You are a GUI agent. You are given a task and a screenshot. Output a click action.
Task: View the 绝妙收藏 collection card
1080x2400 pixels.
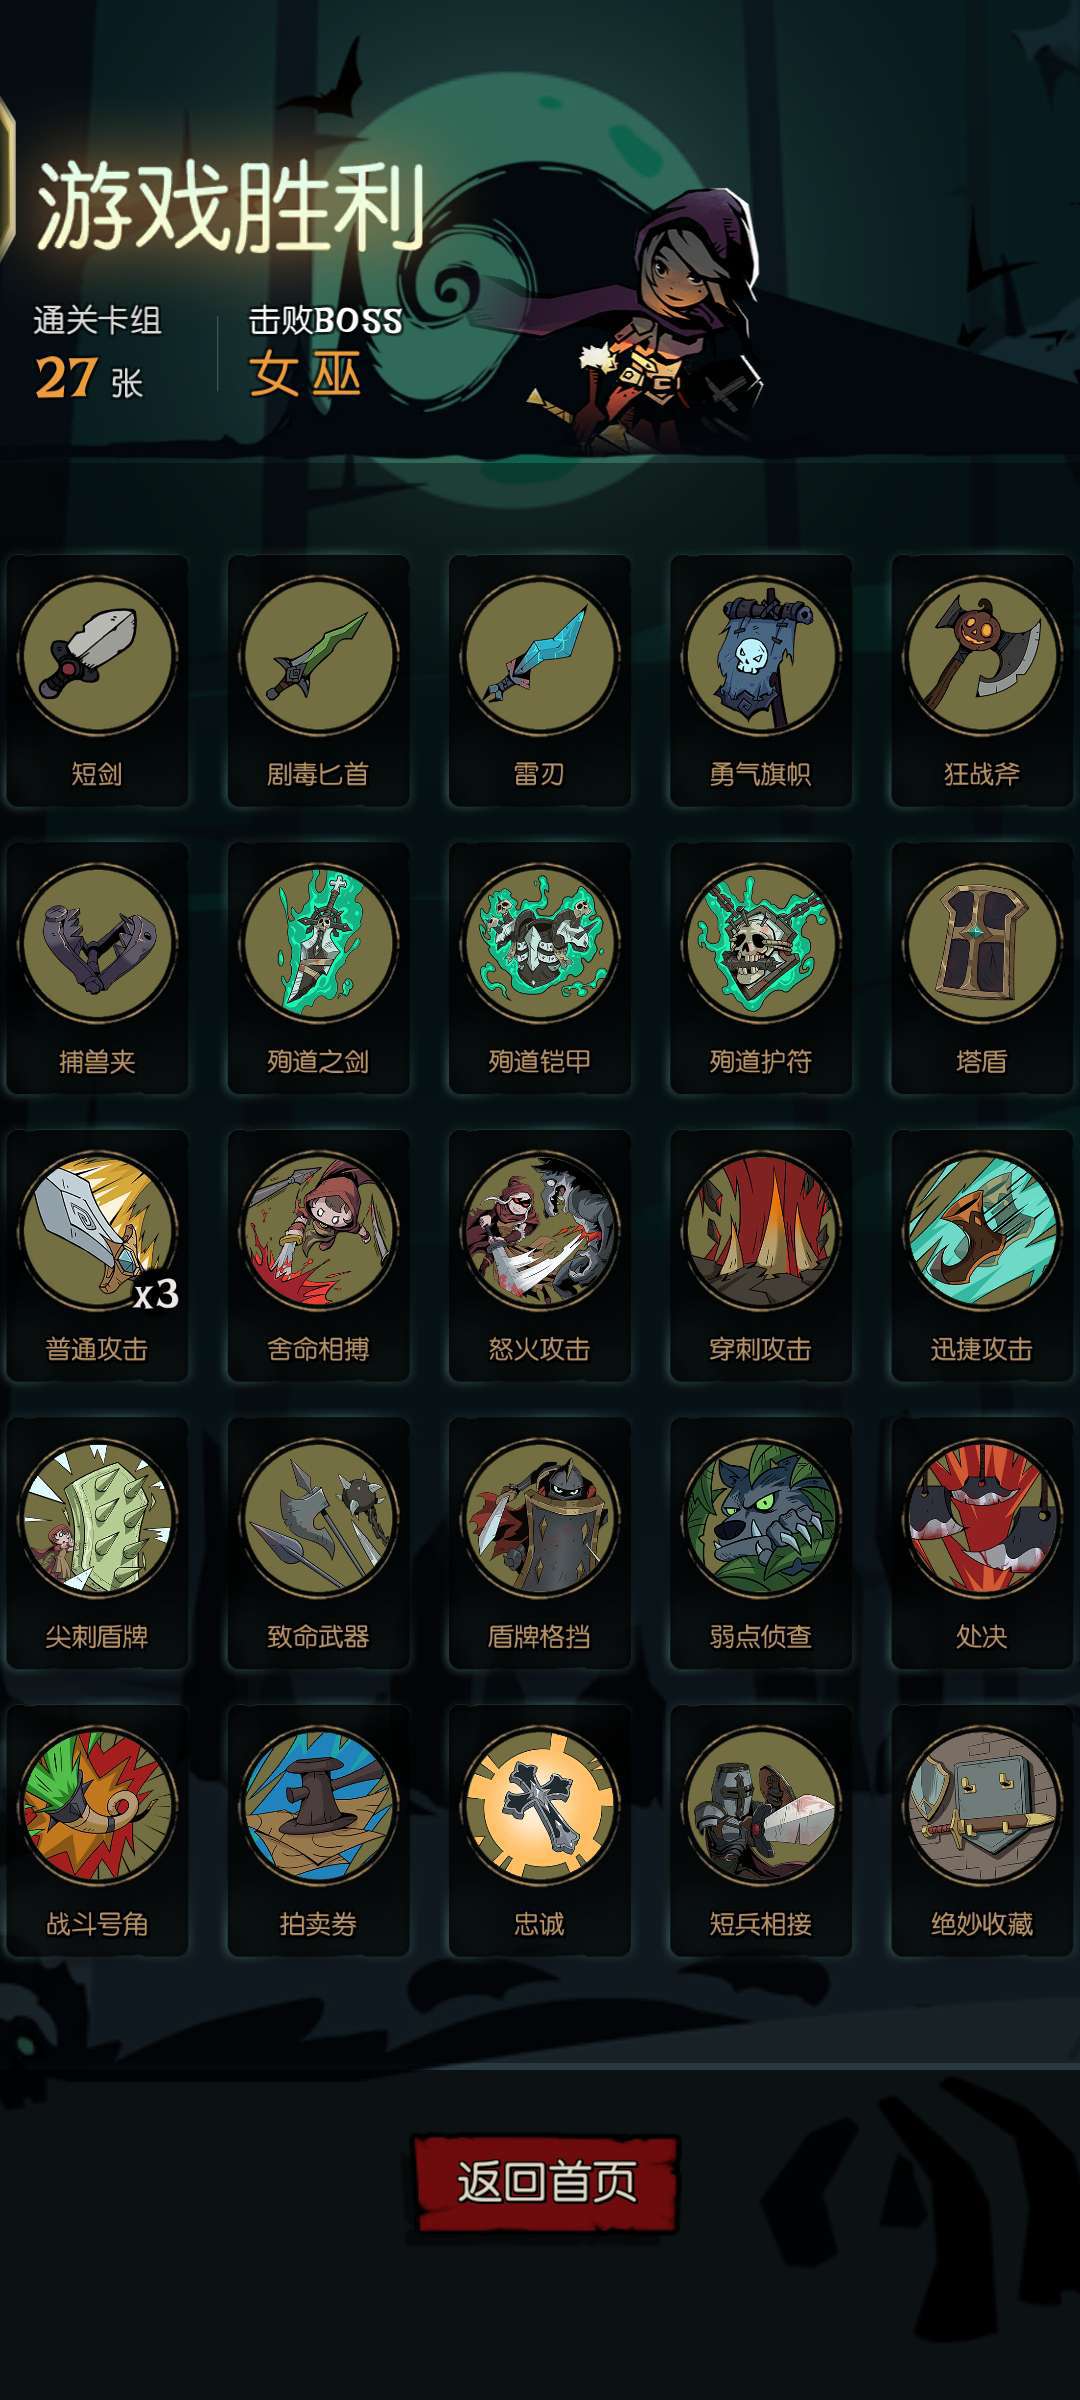coord(981,1831)
